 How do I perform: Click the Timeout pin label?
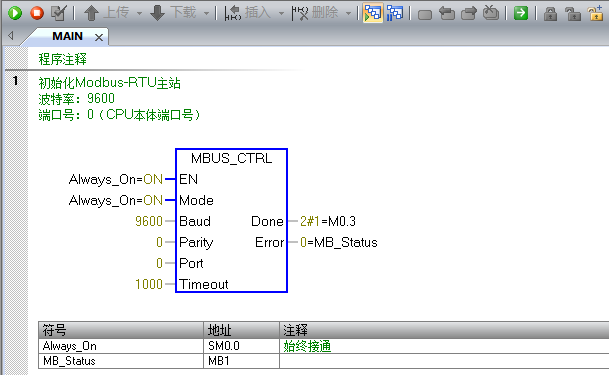204,284
